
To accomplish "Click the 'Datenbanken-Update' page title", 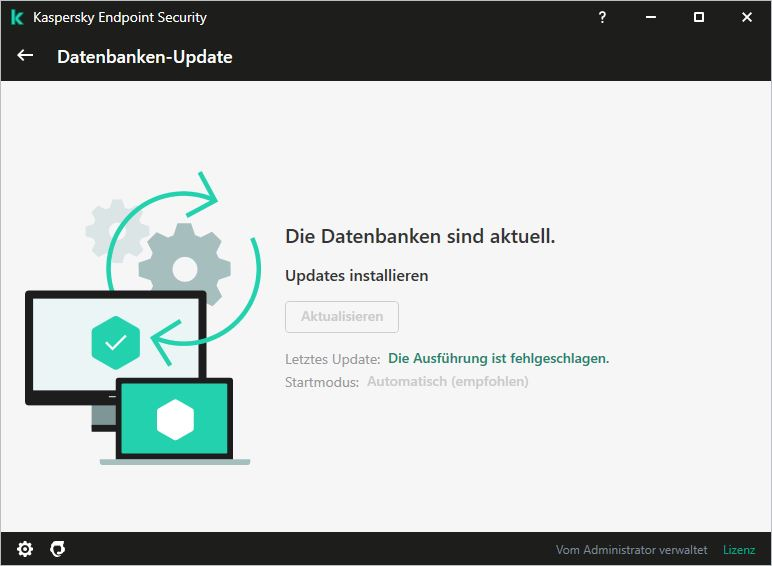I will click(x=145, y=57).
